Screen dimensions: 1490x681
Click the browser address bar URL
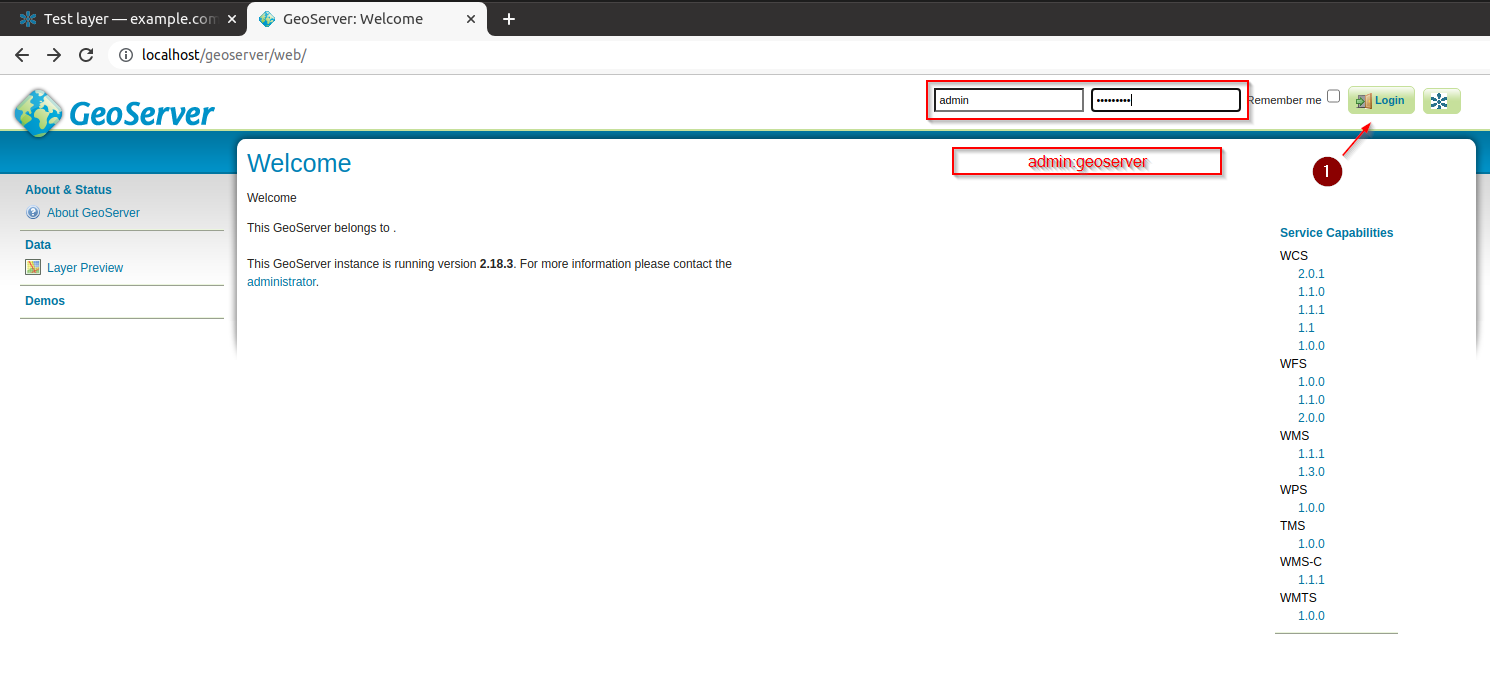tap(224, 55)
